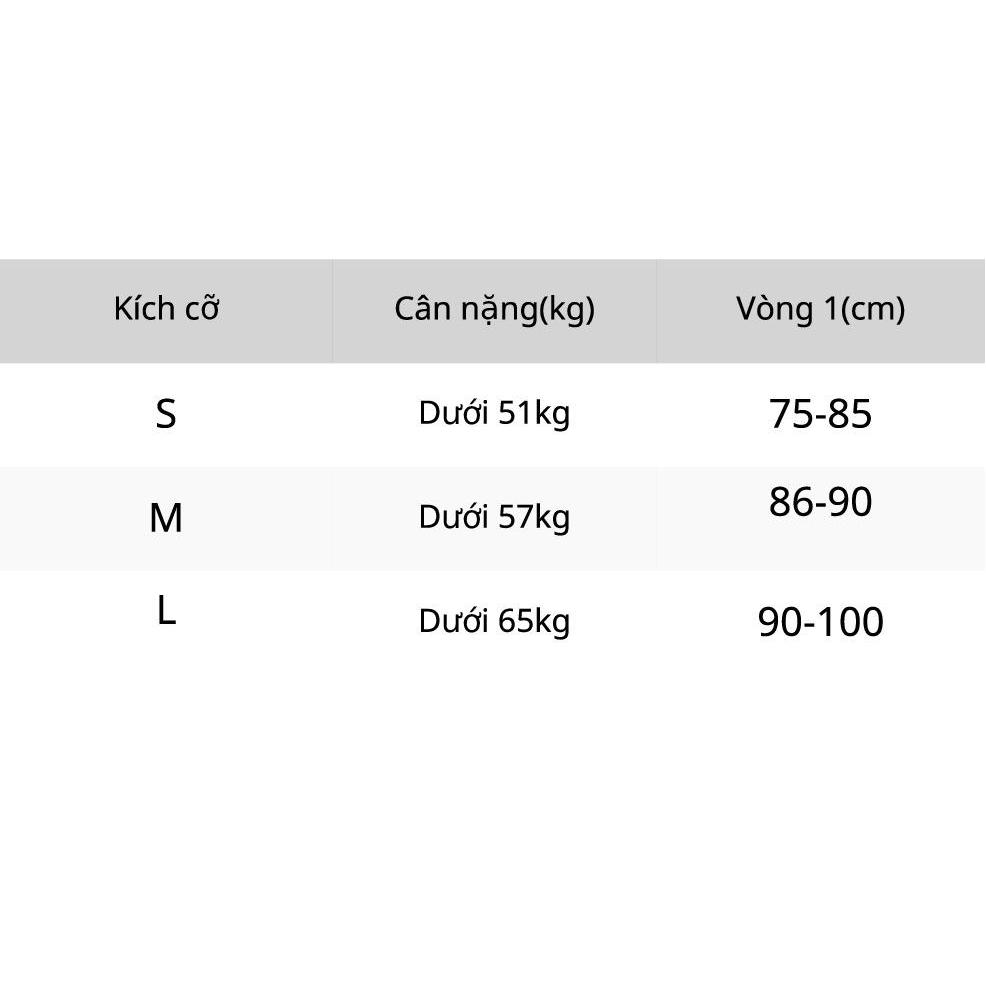The width and height of the screenshot is (986, 986).
Task: Click the size "M" cell
Action: (x=166, y=518)
